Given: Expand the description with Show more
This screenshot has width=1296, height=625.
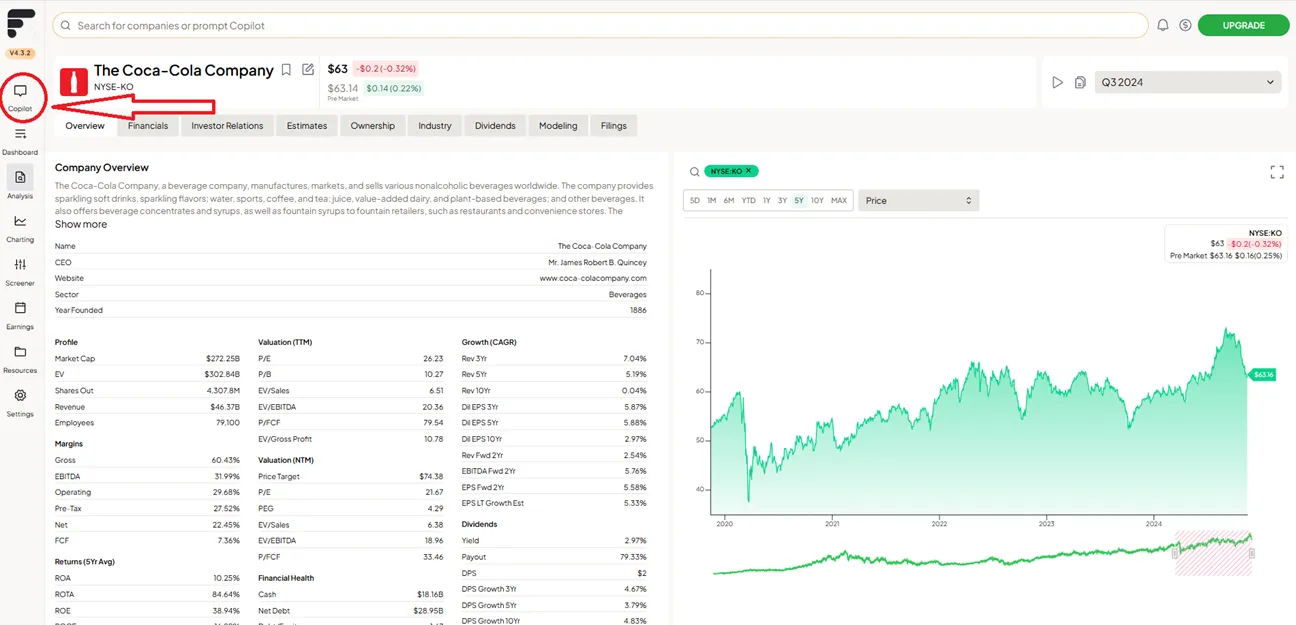Looking at the screenshot, I should click(x=81, y=224).
